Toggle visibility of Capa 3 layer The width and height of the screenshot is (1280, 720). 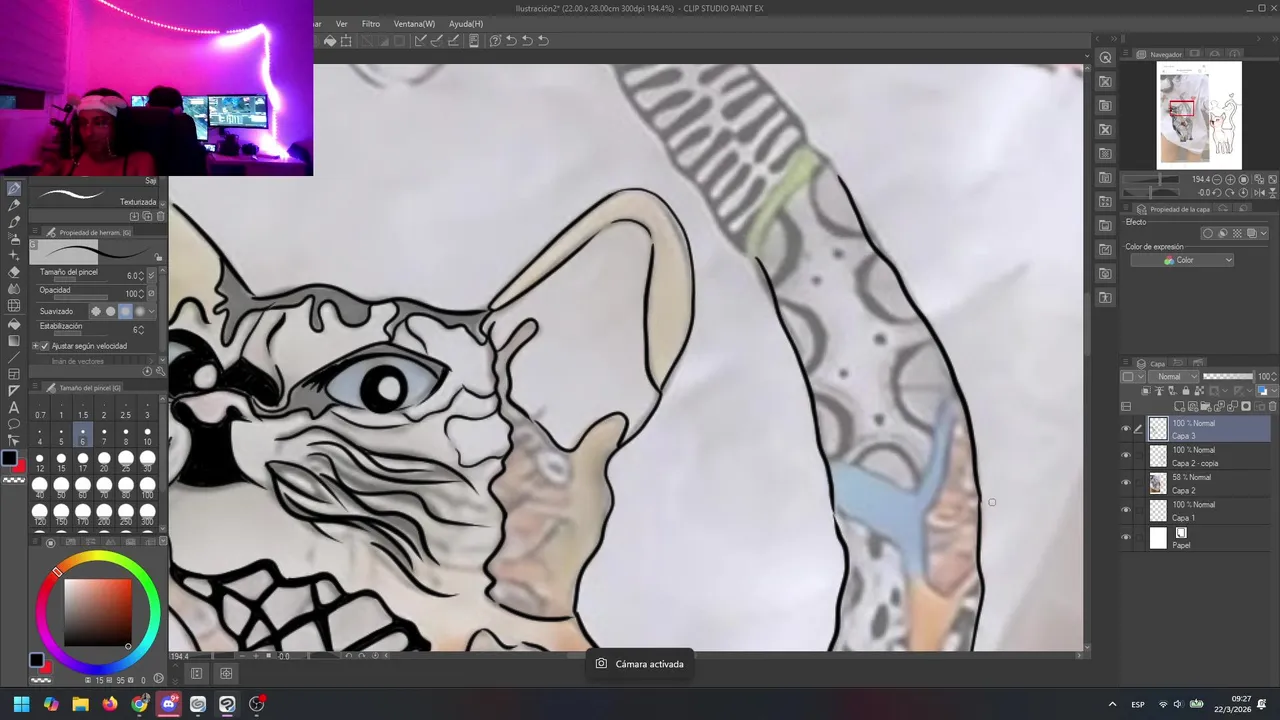pos(1126,429)
